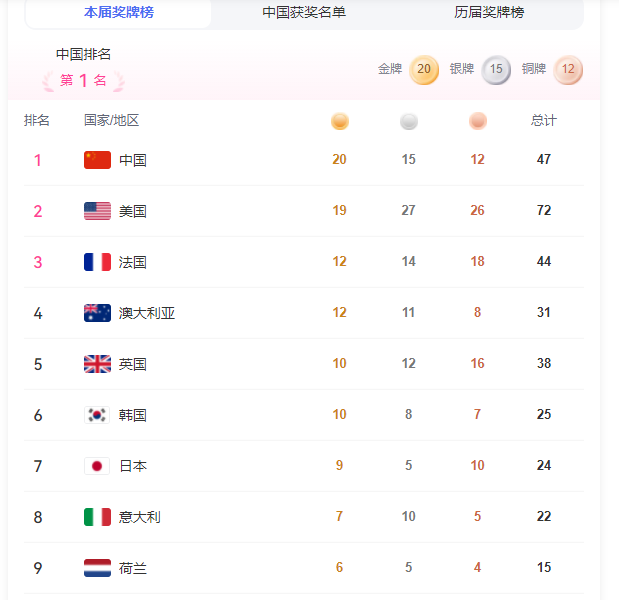Select the 本届奖牌榜 tab

coord(119,12)
